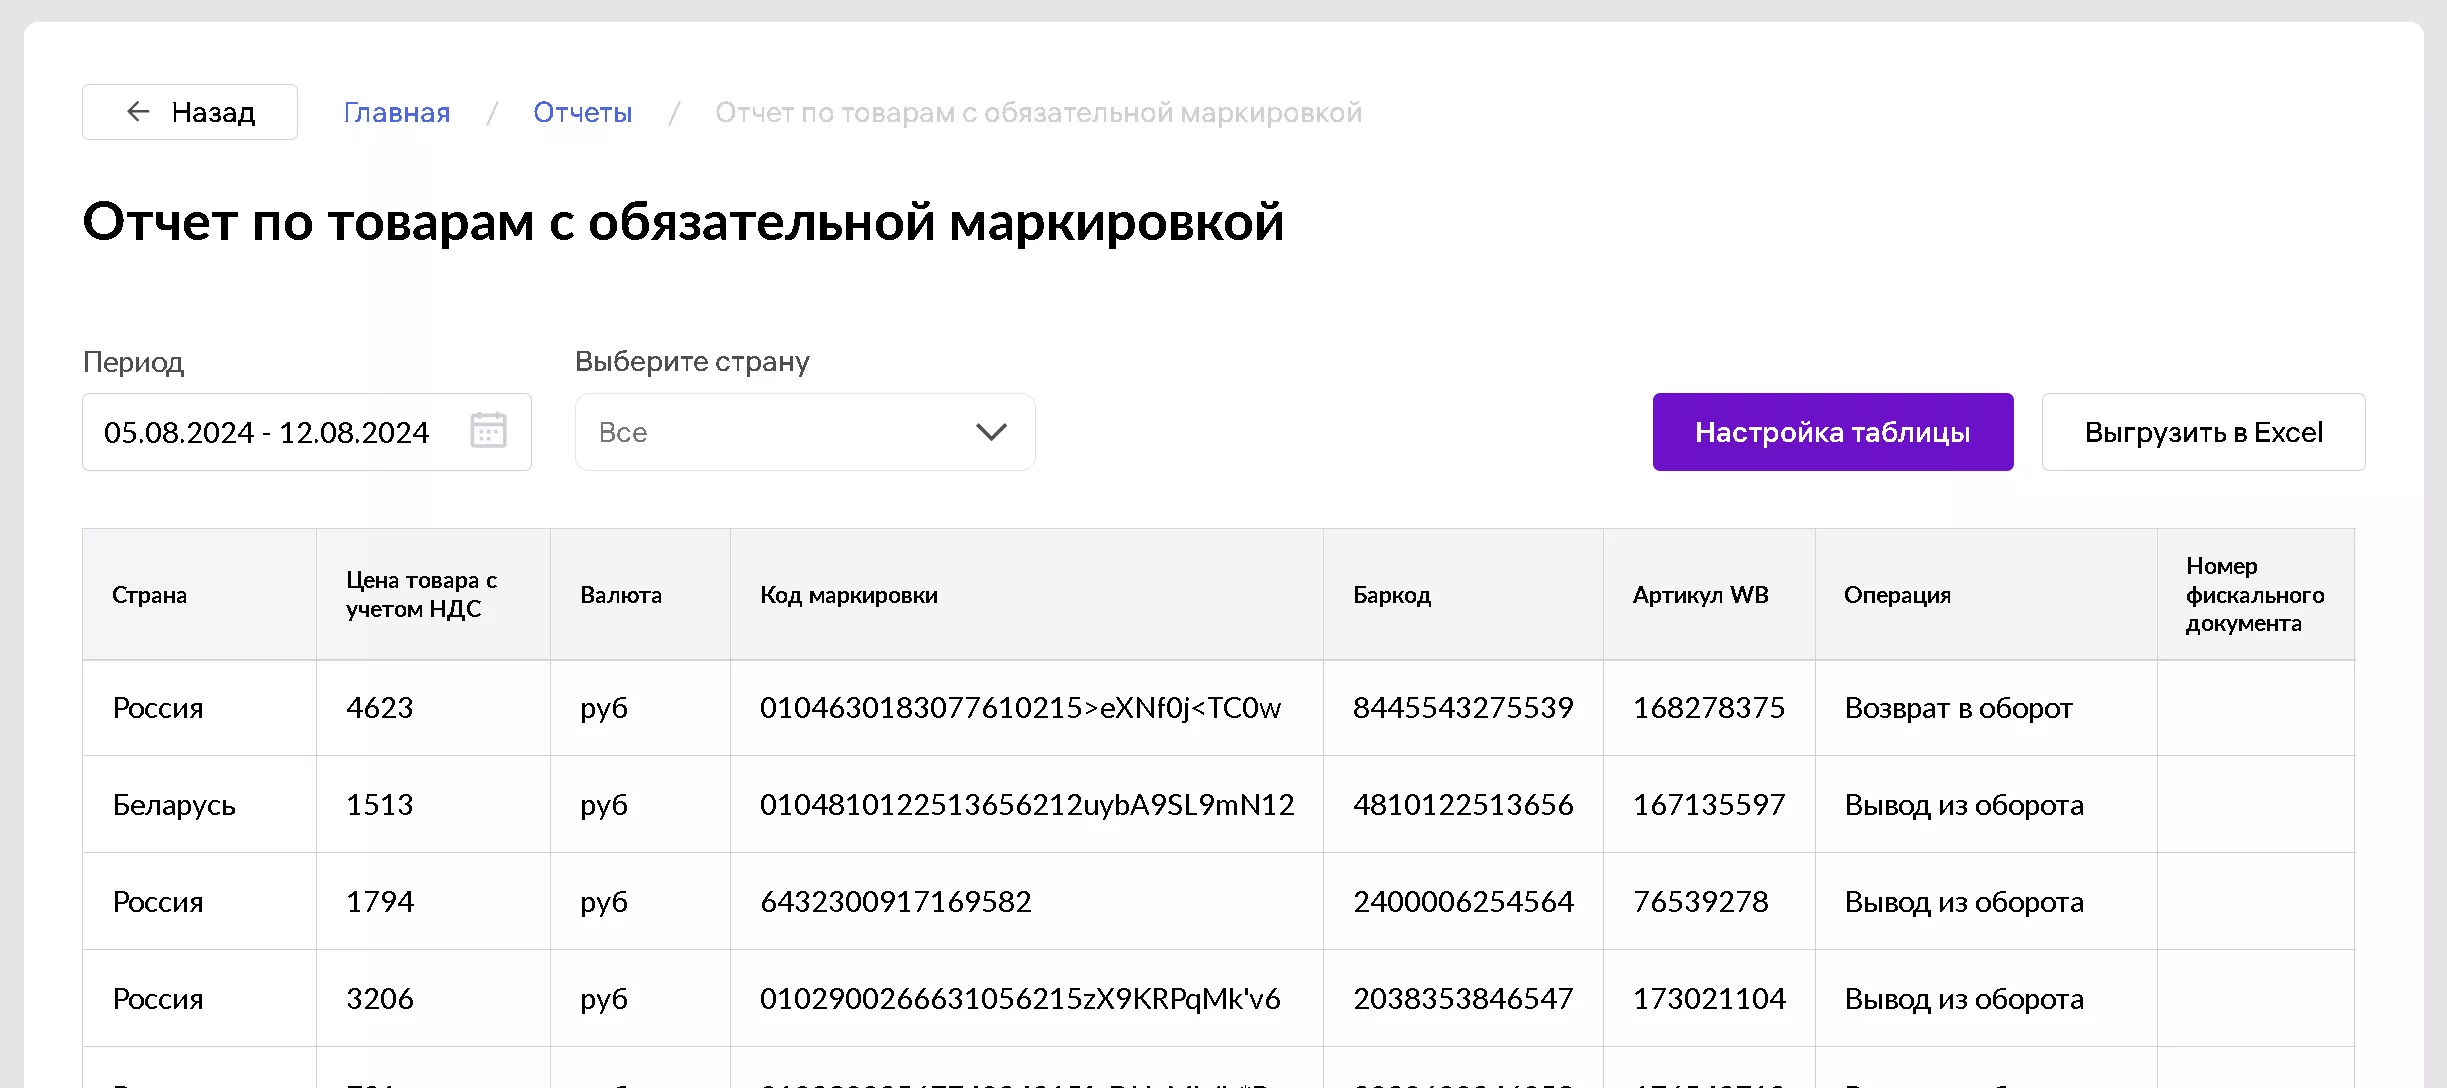
Task: Expand the country dropdown chevron
Action: click(x=991, y=432)
